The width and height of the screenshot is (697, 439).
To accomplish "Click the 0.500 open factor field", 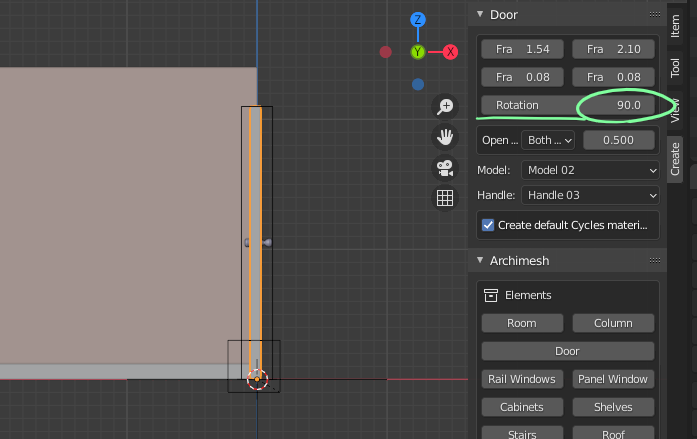I will (618, 140).
